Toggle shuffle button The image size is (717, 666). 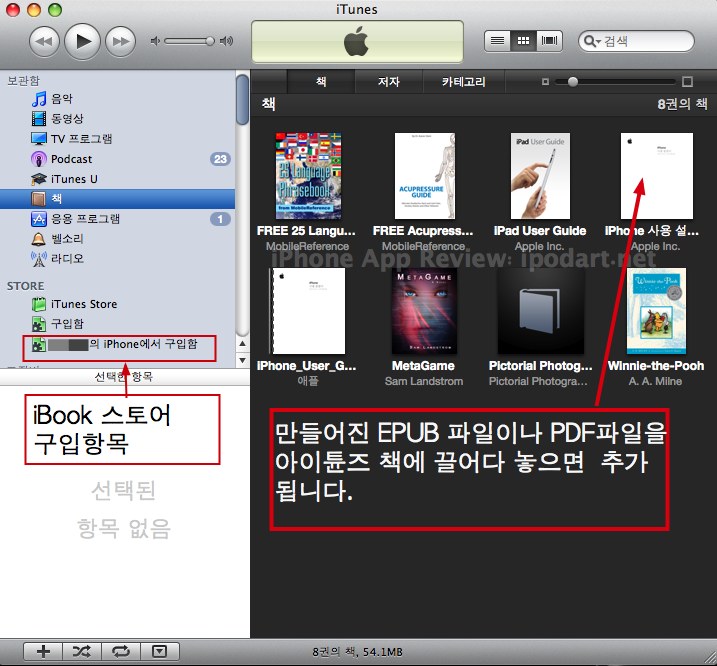82,651
